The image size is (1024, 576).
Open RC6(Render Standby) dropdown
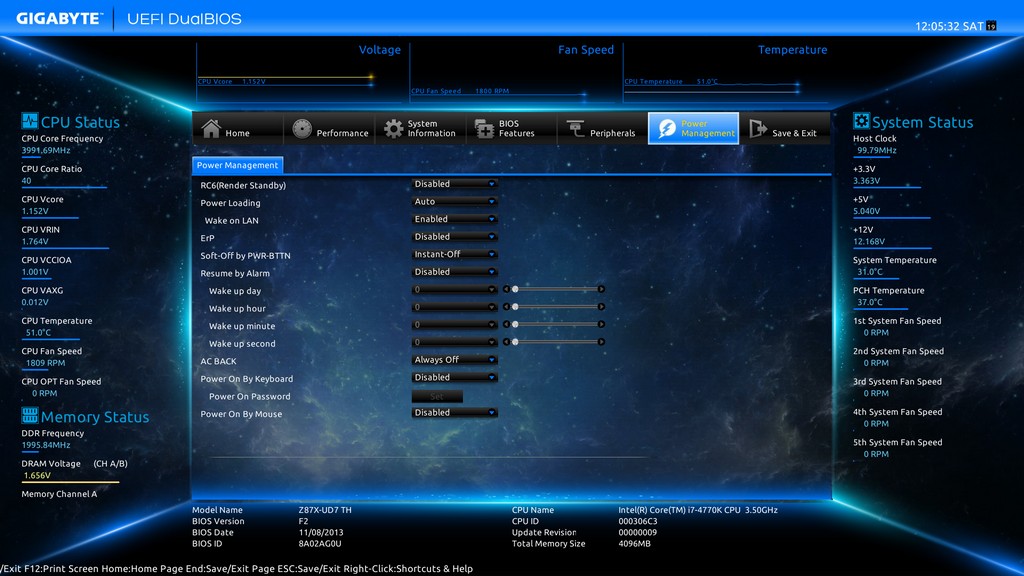(455, 184)
